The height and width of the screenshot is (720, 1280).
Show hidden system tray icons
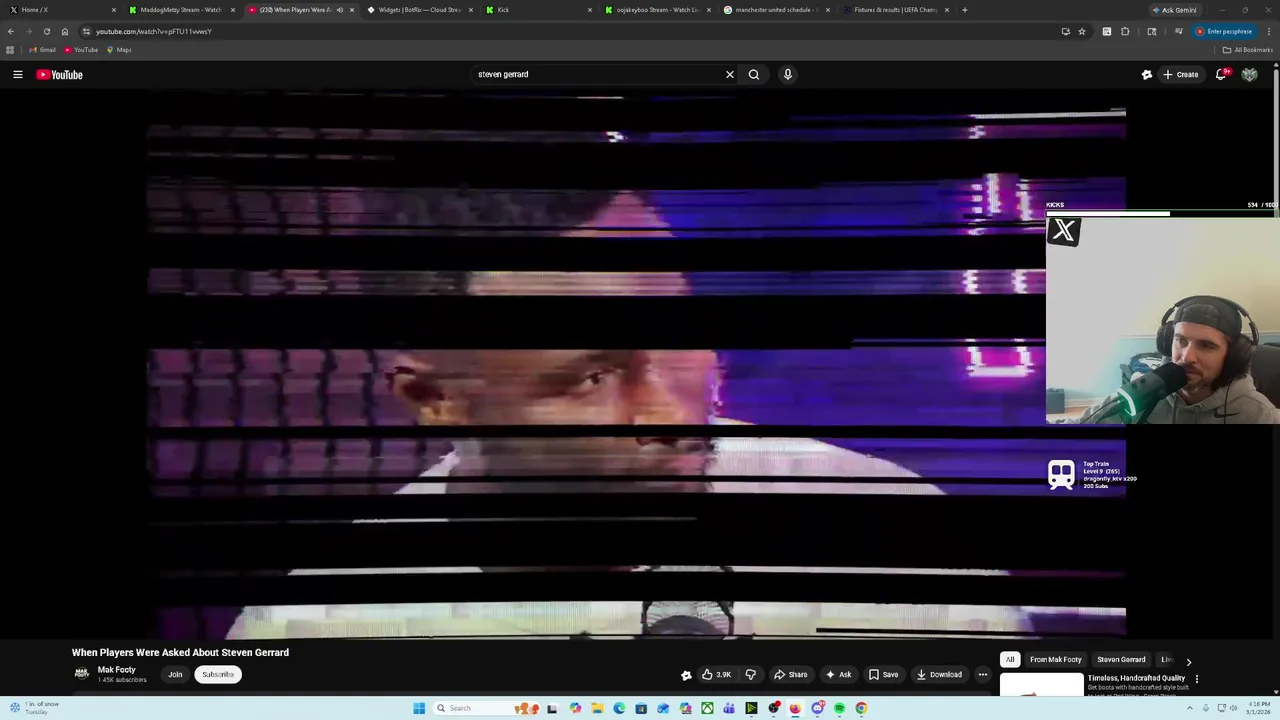1190,708
